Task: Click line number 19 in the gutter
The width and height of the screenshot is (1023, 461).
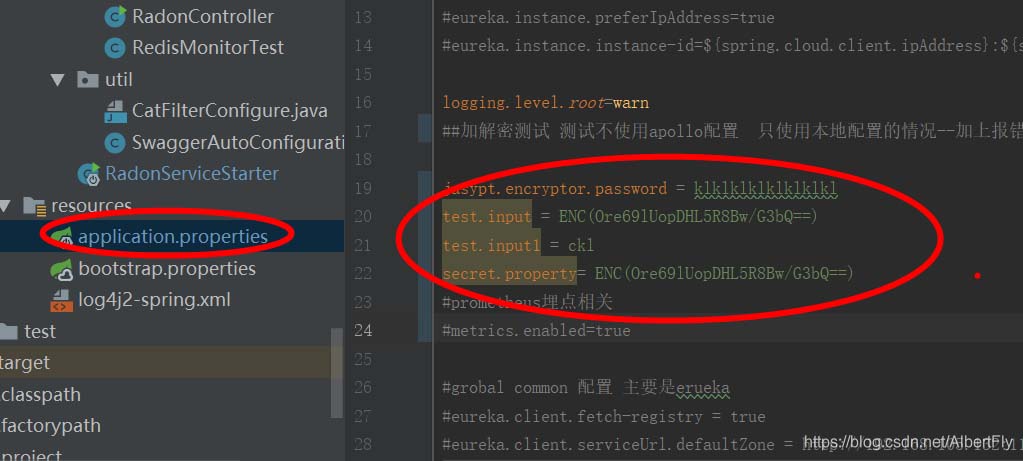Action: pos(363,188)
